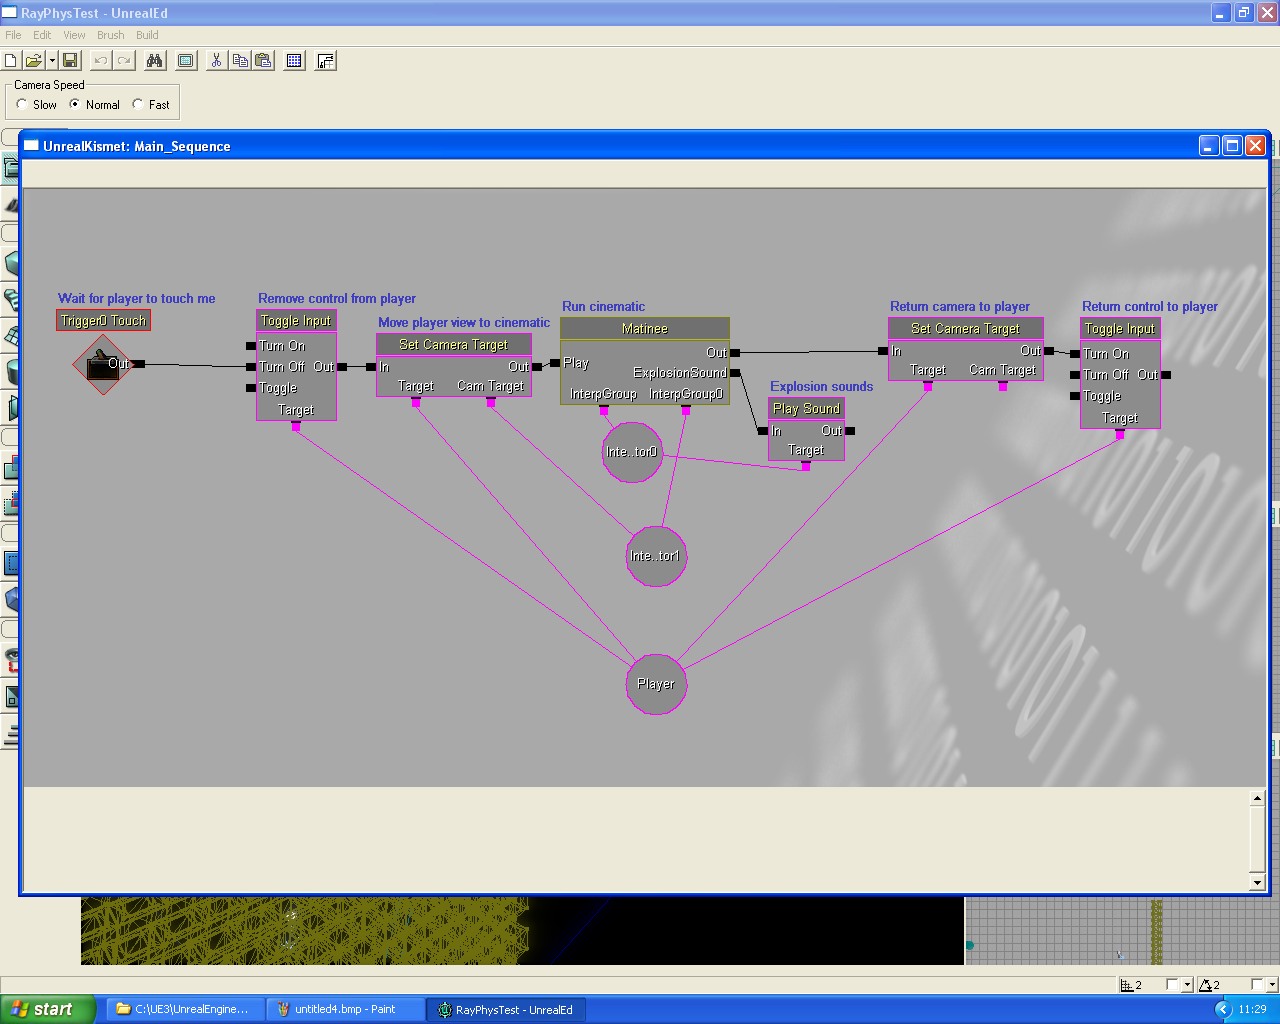Click the scissors Cut icon
This screenshot has height=1024, width=1280.
click(216, 61)
